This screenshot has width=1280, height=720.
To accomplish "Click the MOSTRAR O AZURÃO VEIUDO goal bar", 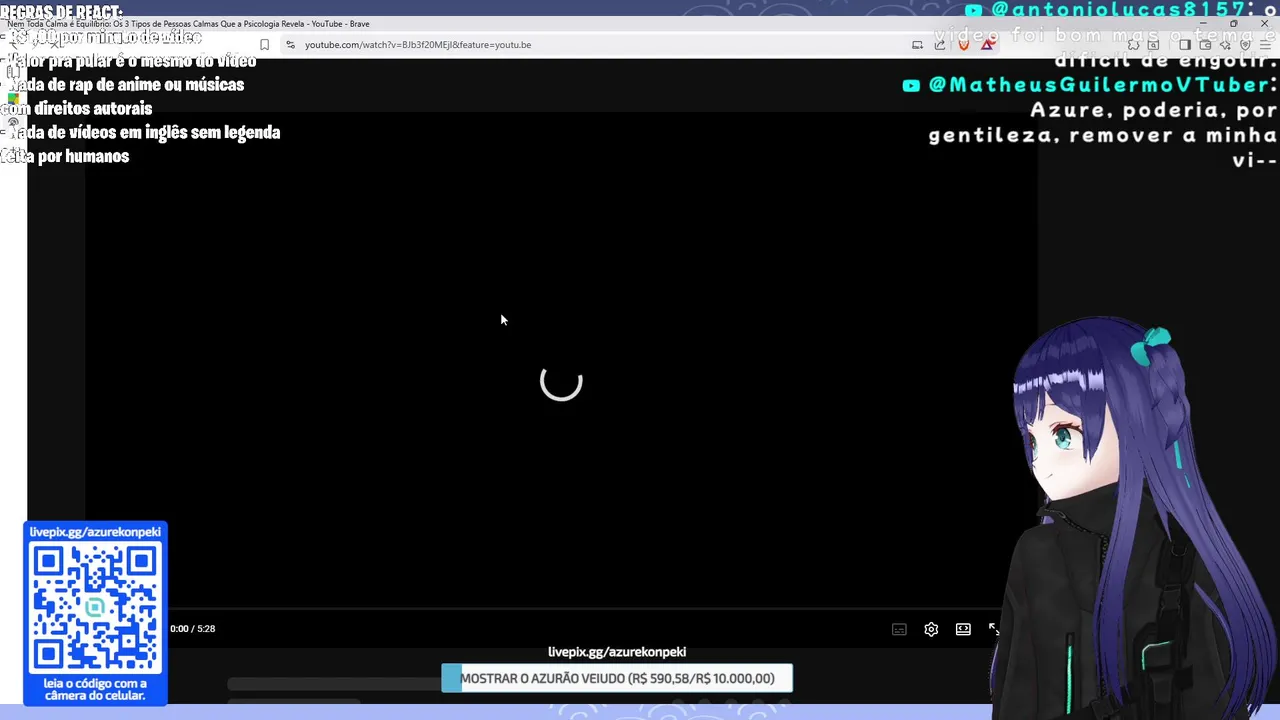I will click(x=617, y=678).
